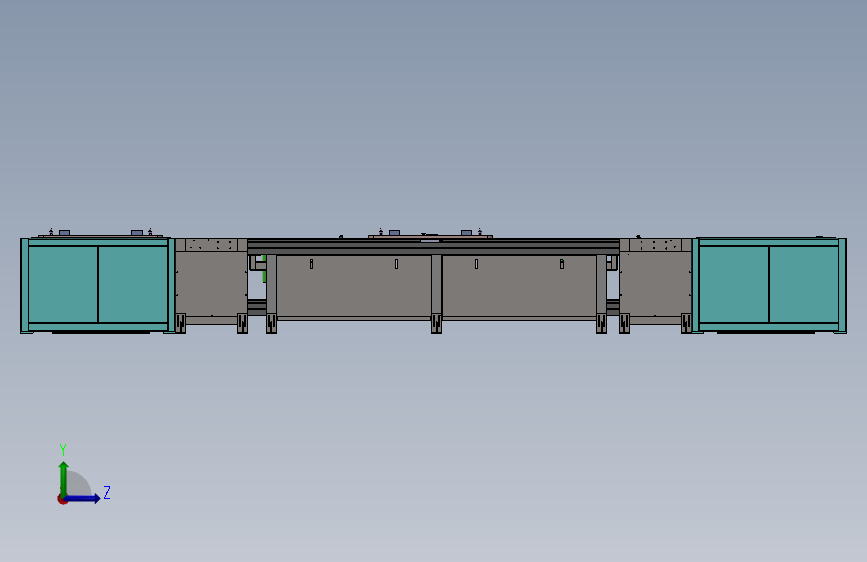
Task: Select the right grey panel of the center conveyor frame
Action: click(x=519, y=286)
